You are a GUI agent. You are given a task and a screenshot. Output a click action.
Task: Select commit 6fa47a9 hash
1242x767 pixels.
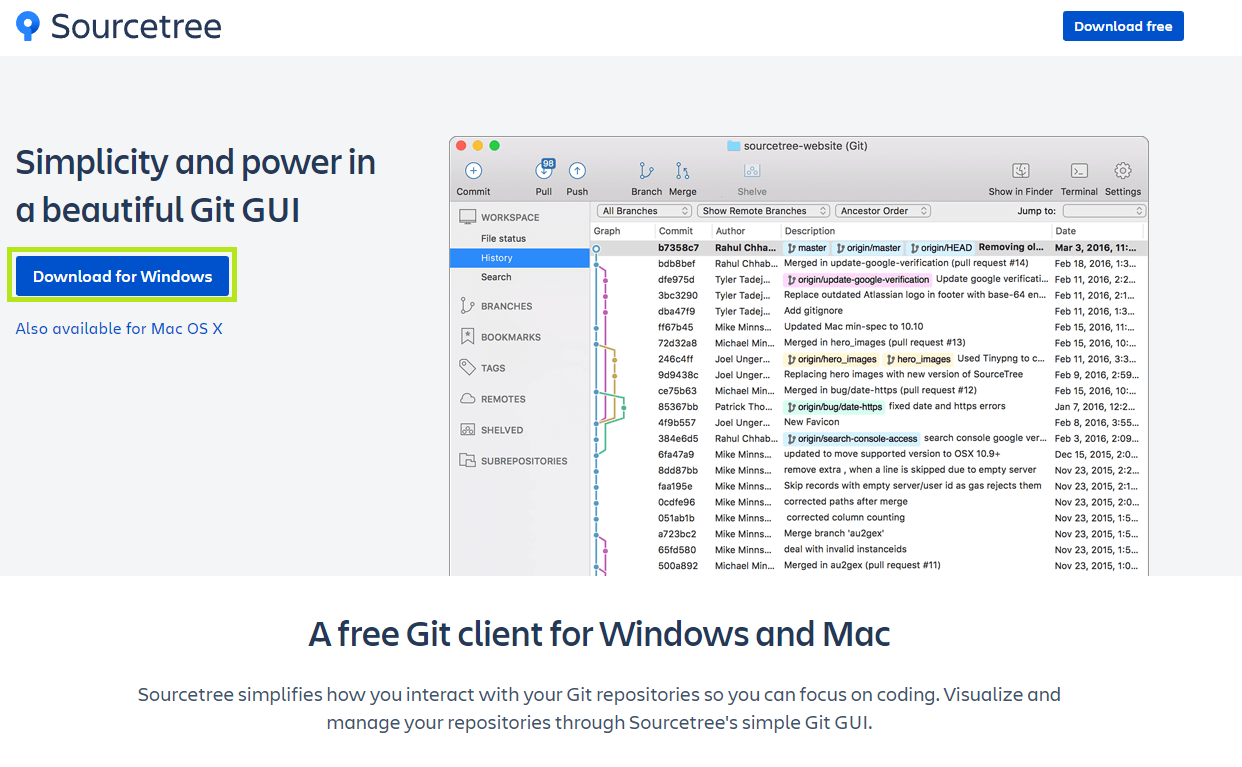676,455
